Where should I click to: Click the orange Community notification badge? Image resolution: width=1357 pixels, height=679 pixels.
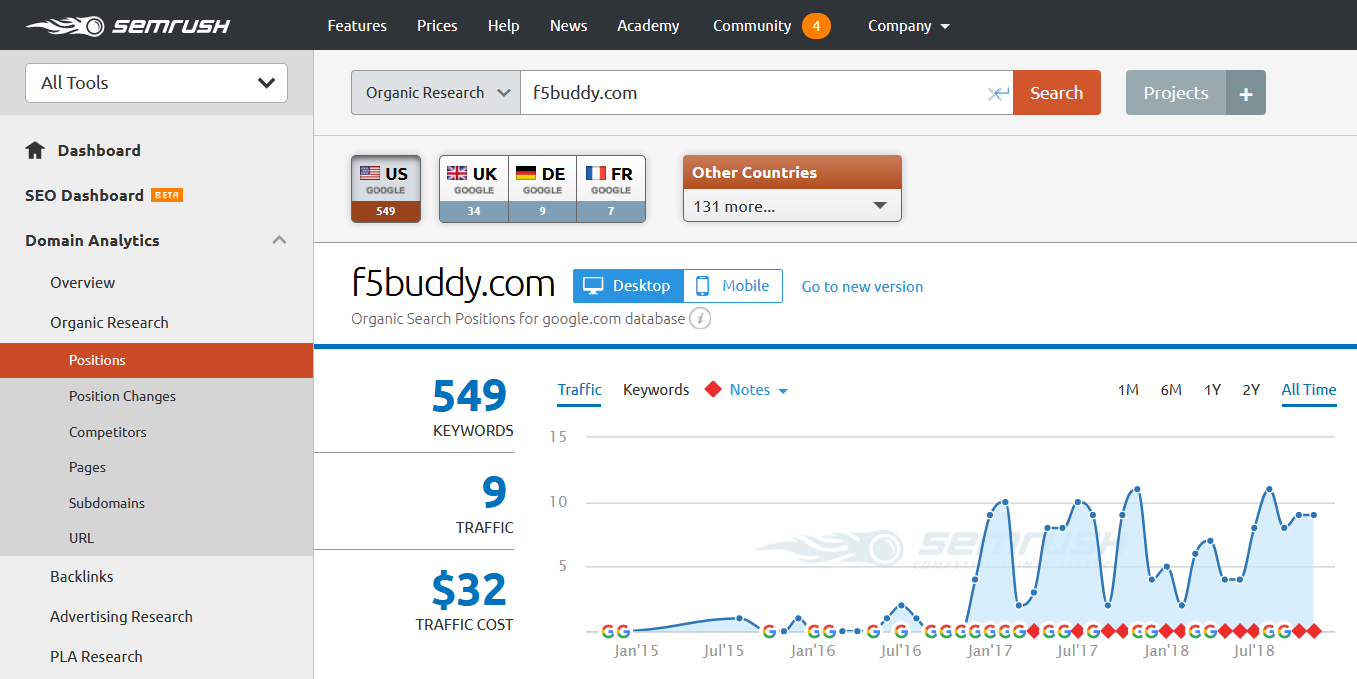[x=816, y=26]
